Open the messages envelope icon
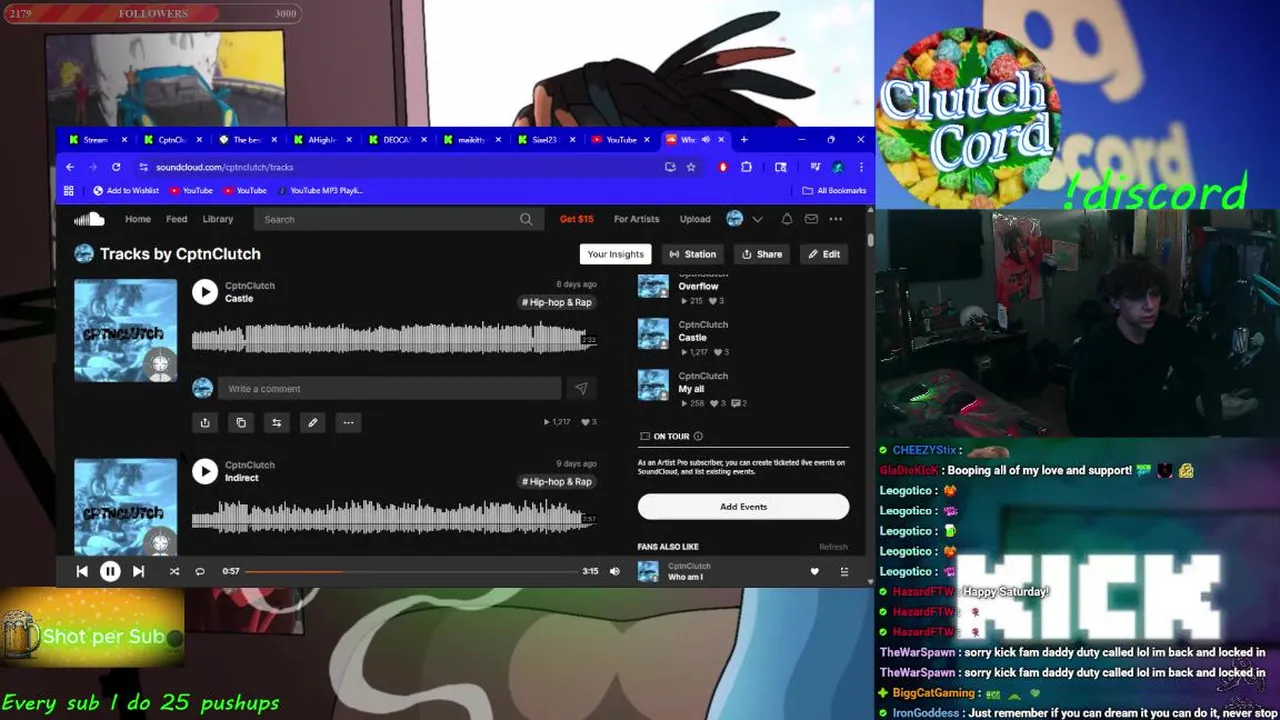This screenshot has height=720, width=1280. (811, 219)
